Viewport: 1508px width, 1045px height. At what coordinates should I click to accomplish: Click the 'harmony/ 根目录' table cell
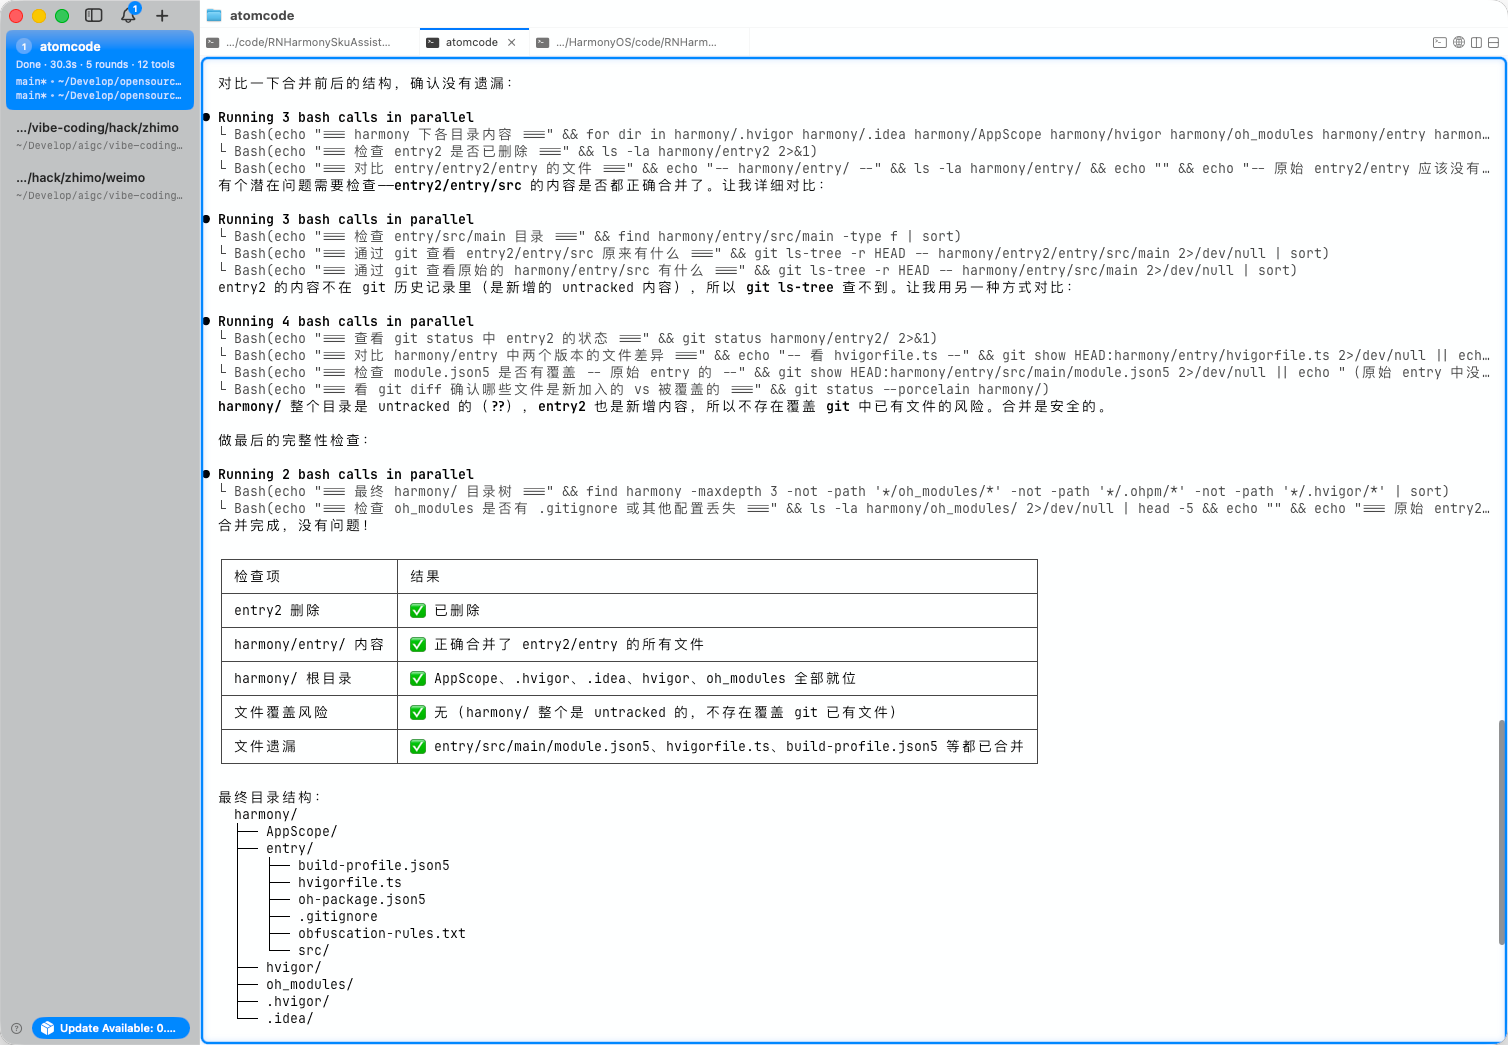coord(309,679)
